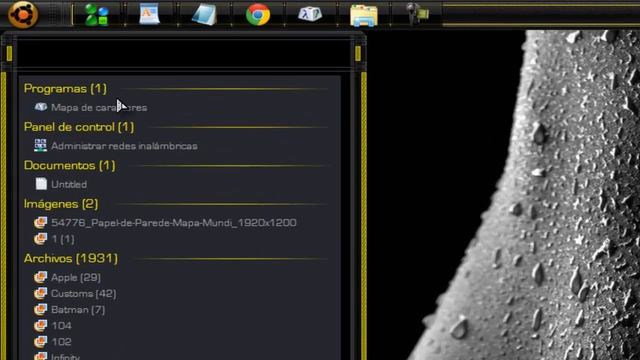Open the Notepad taskbar icon
Viewport: 640px width, 360px height.
[x=204, y=15]
